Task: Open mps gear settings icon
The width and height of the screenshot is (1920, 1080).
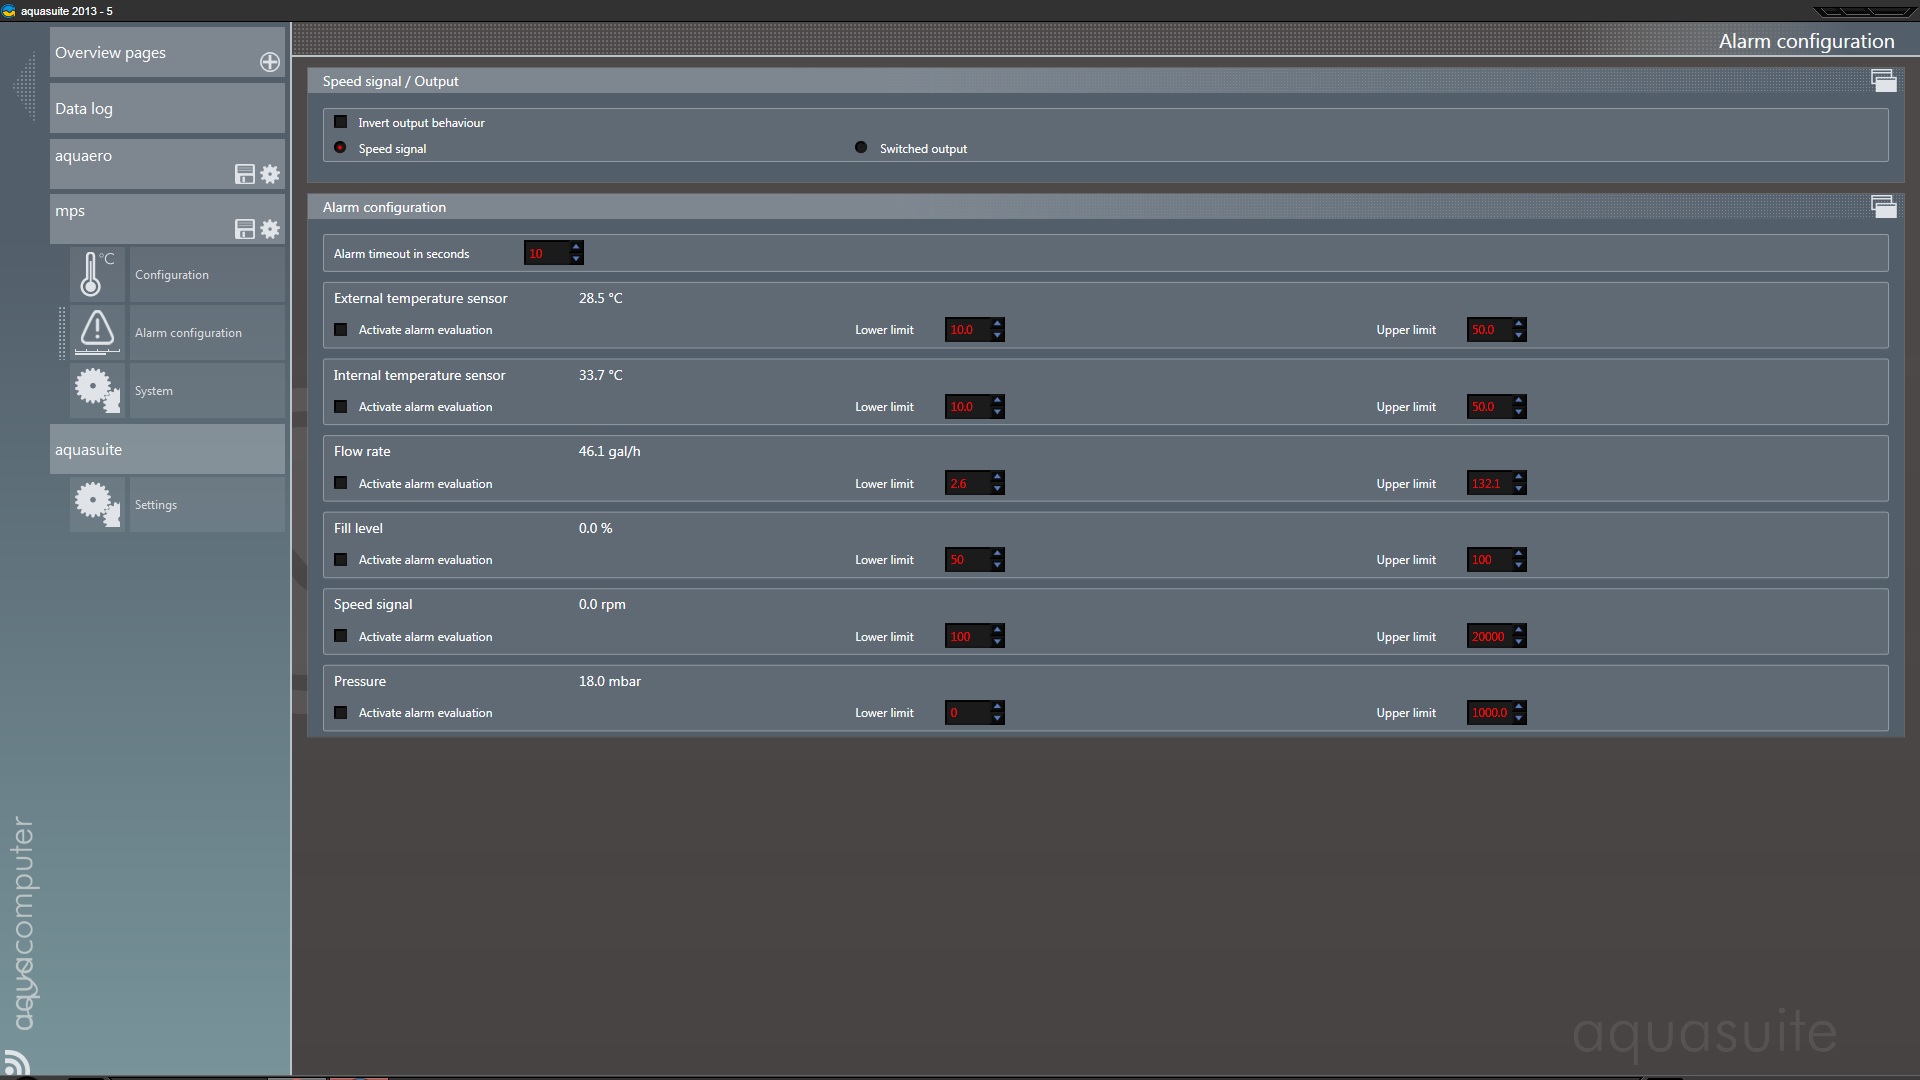Action: (x=270, y=229)
